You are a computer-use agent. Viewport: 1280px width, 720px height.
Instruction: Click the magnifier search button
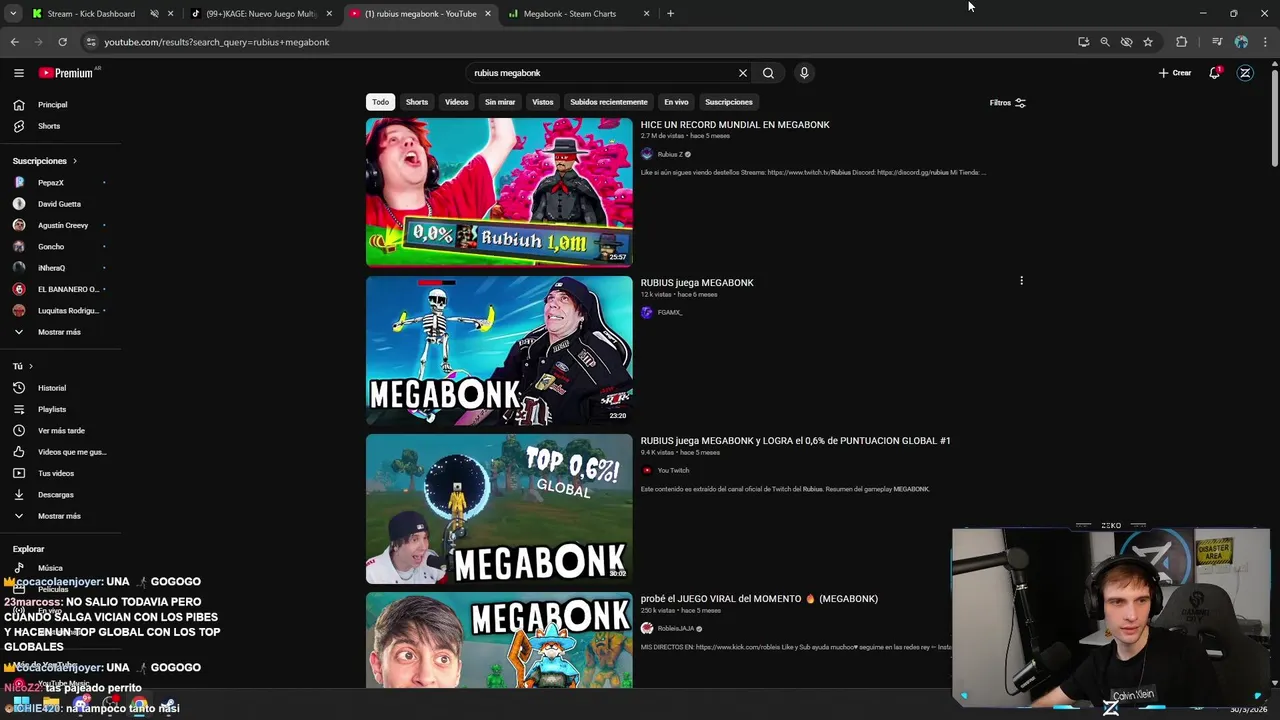tap(768, 73)
